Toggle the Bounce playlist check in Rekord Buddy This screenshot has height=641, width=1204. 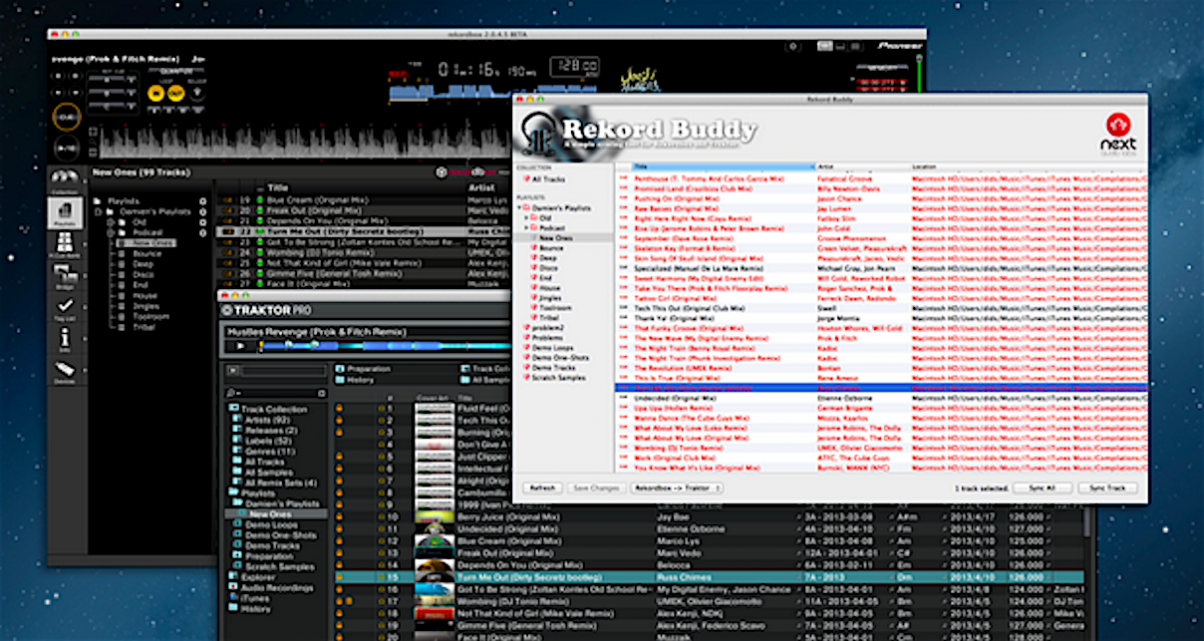(534, 248)
